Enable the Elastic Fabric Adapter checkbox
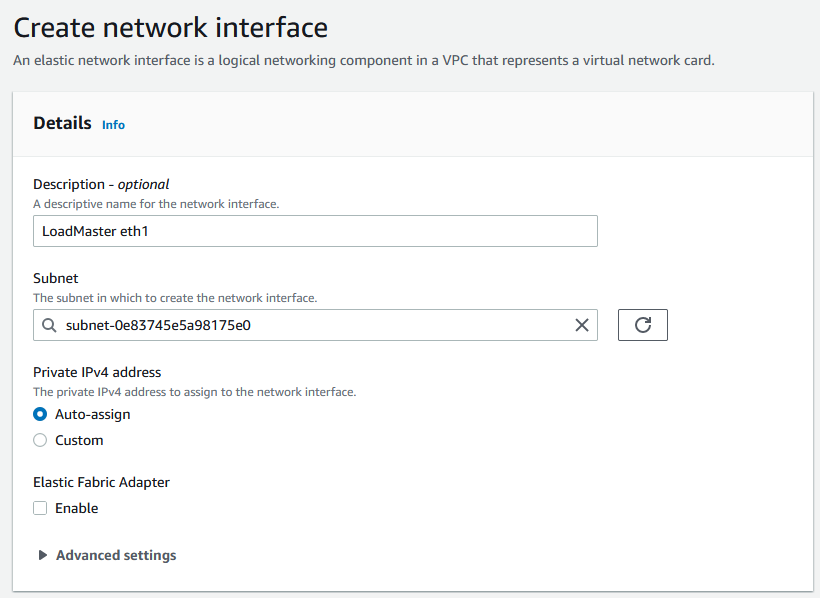The image size is (820, 598). tap(40, 508)
